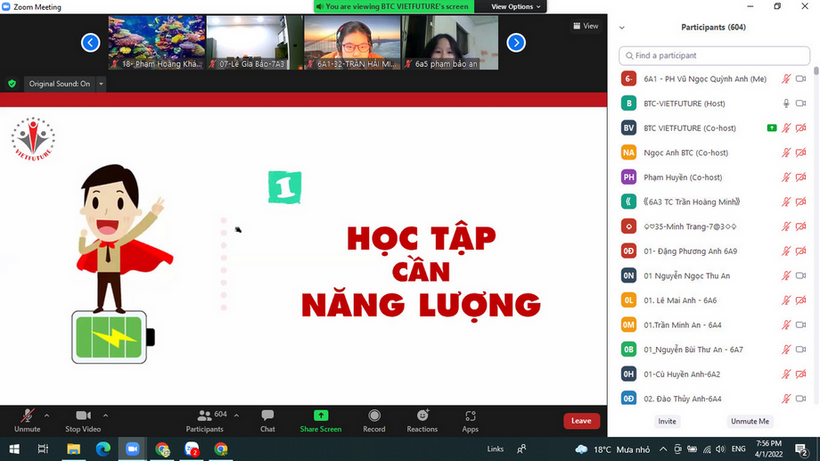Viewport: 820px width, 461px height.
Task: Click the Invite button
Action: click(666, 421)
